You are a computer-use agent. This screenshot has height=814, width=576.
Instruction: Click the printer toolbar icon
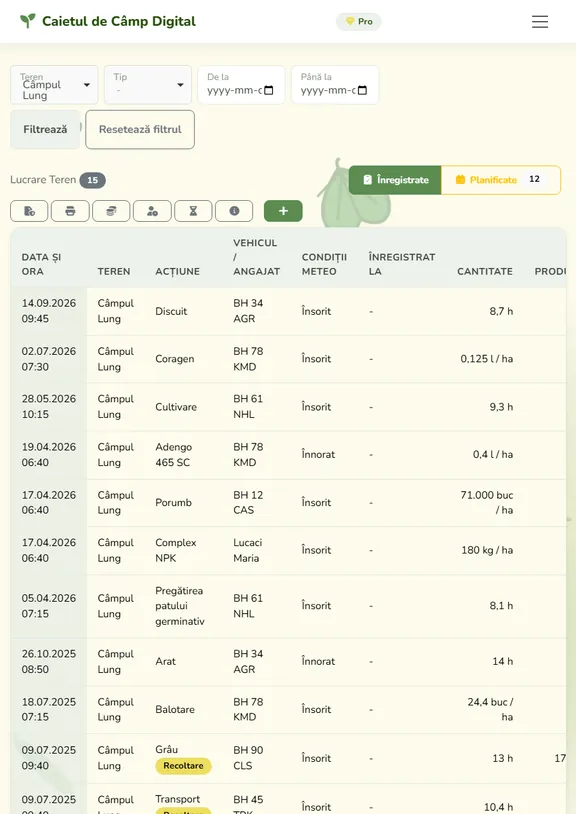(70, 211)
